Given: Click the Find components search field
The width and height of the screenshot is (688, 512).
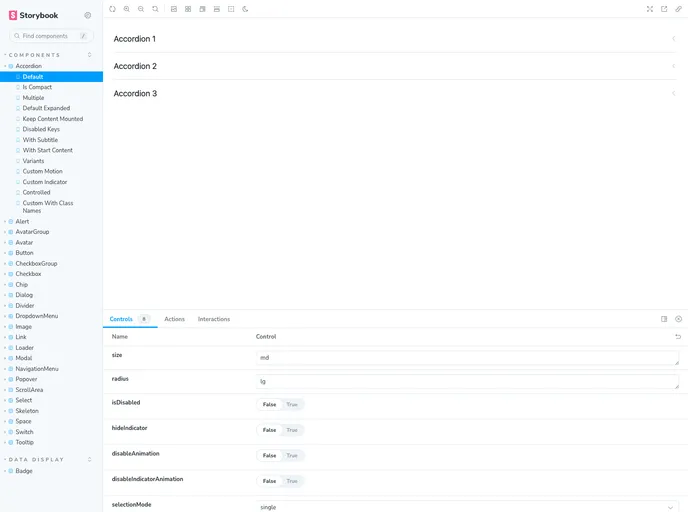Looking at the screenshot, I should [x=48, y=36].
